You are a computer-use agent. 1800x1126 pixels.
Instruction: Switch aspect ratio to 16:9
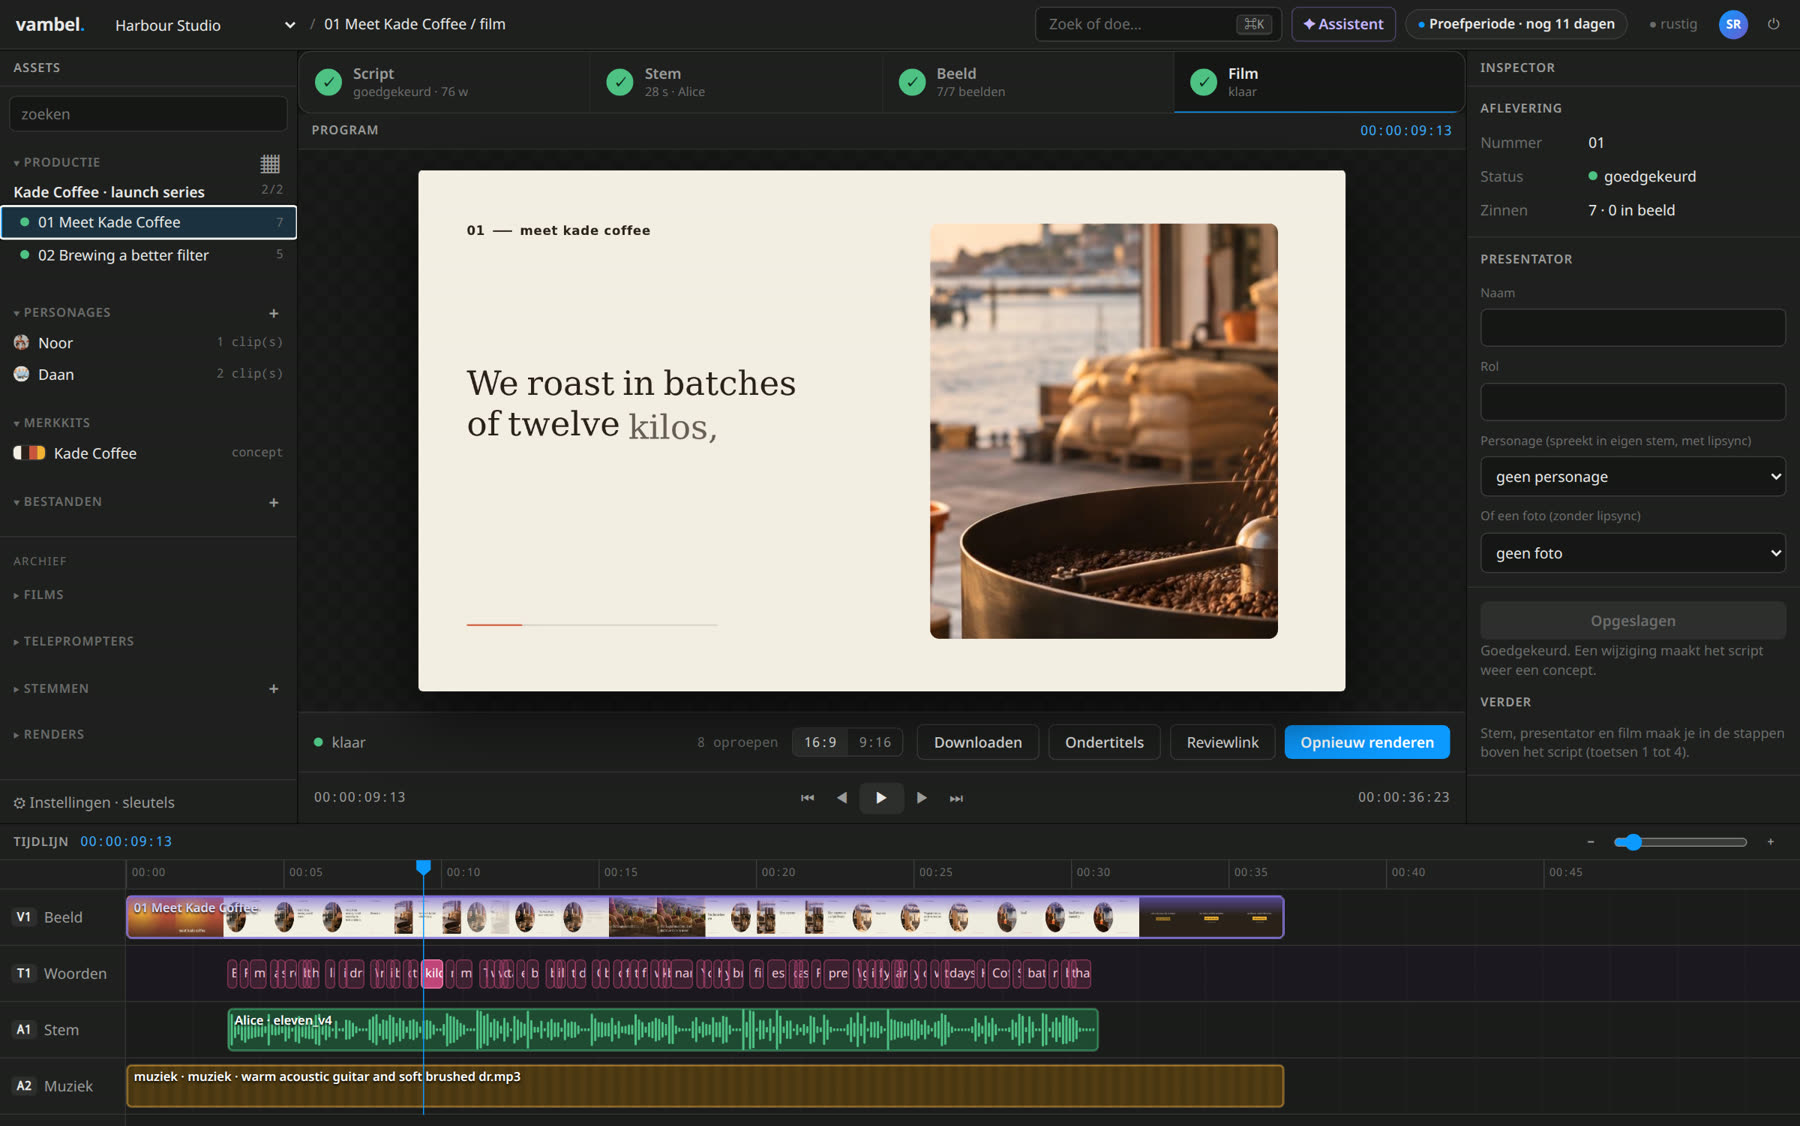(820, 742)
